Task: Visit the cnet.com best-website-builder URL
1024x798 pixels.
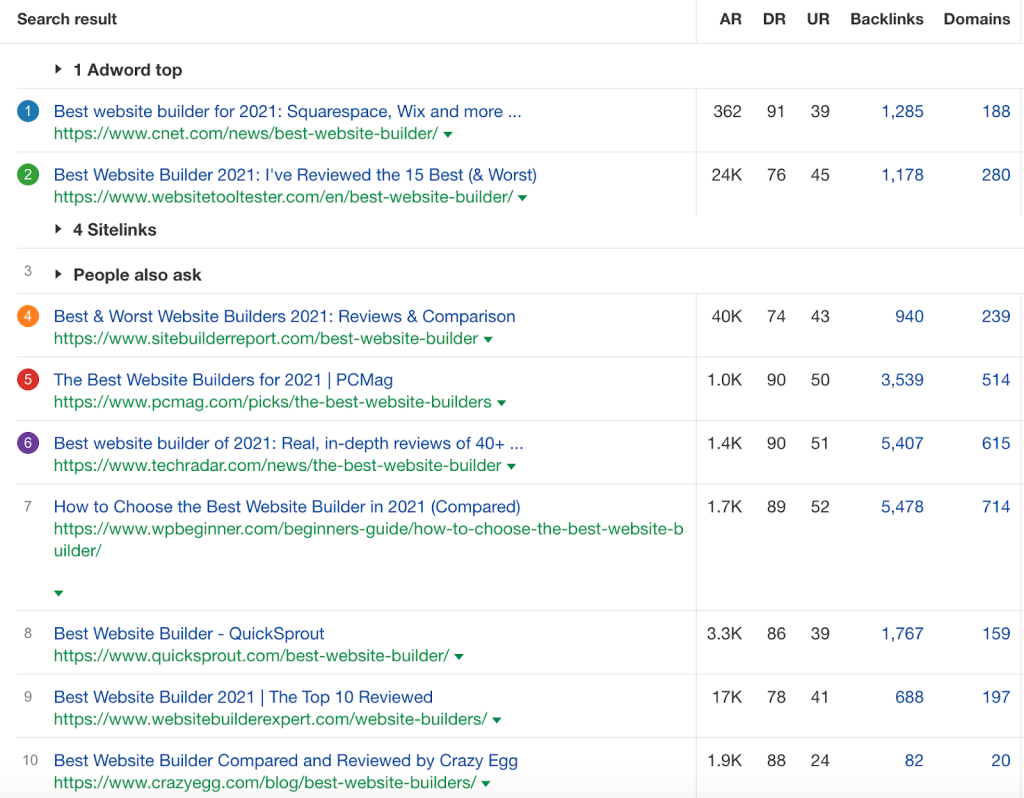Action: [x=246, y=133]
